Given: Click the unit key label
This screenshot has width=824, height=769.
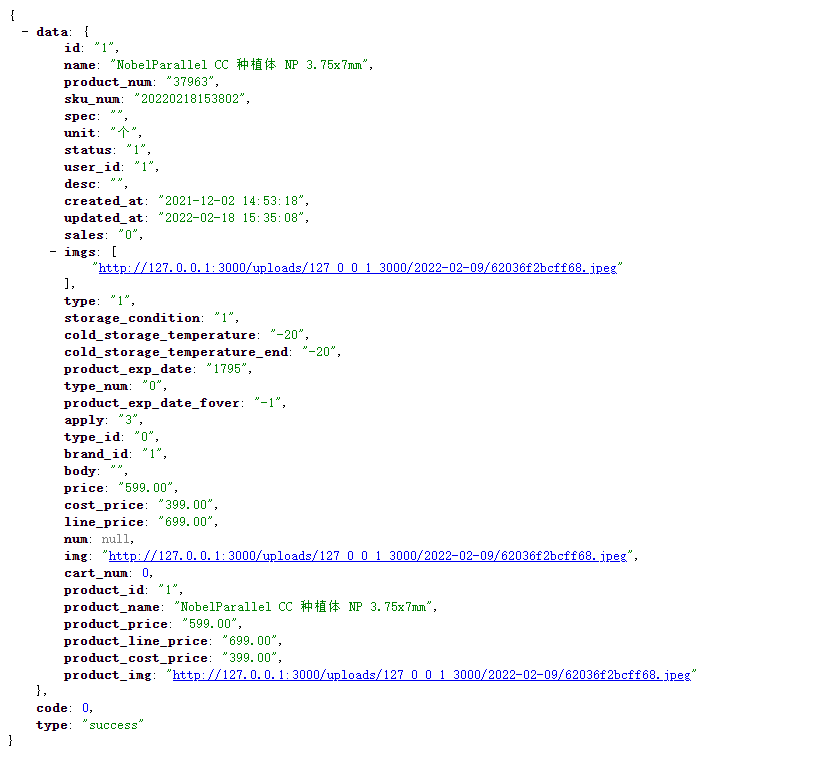Looking at the screenshot, I should click(x=80, y=133).
